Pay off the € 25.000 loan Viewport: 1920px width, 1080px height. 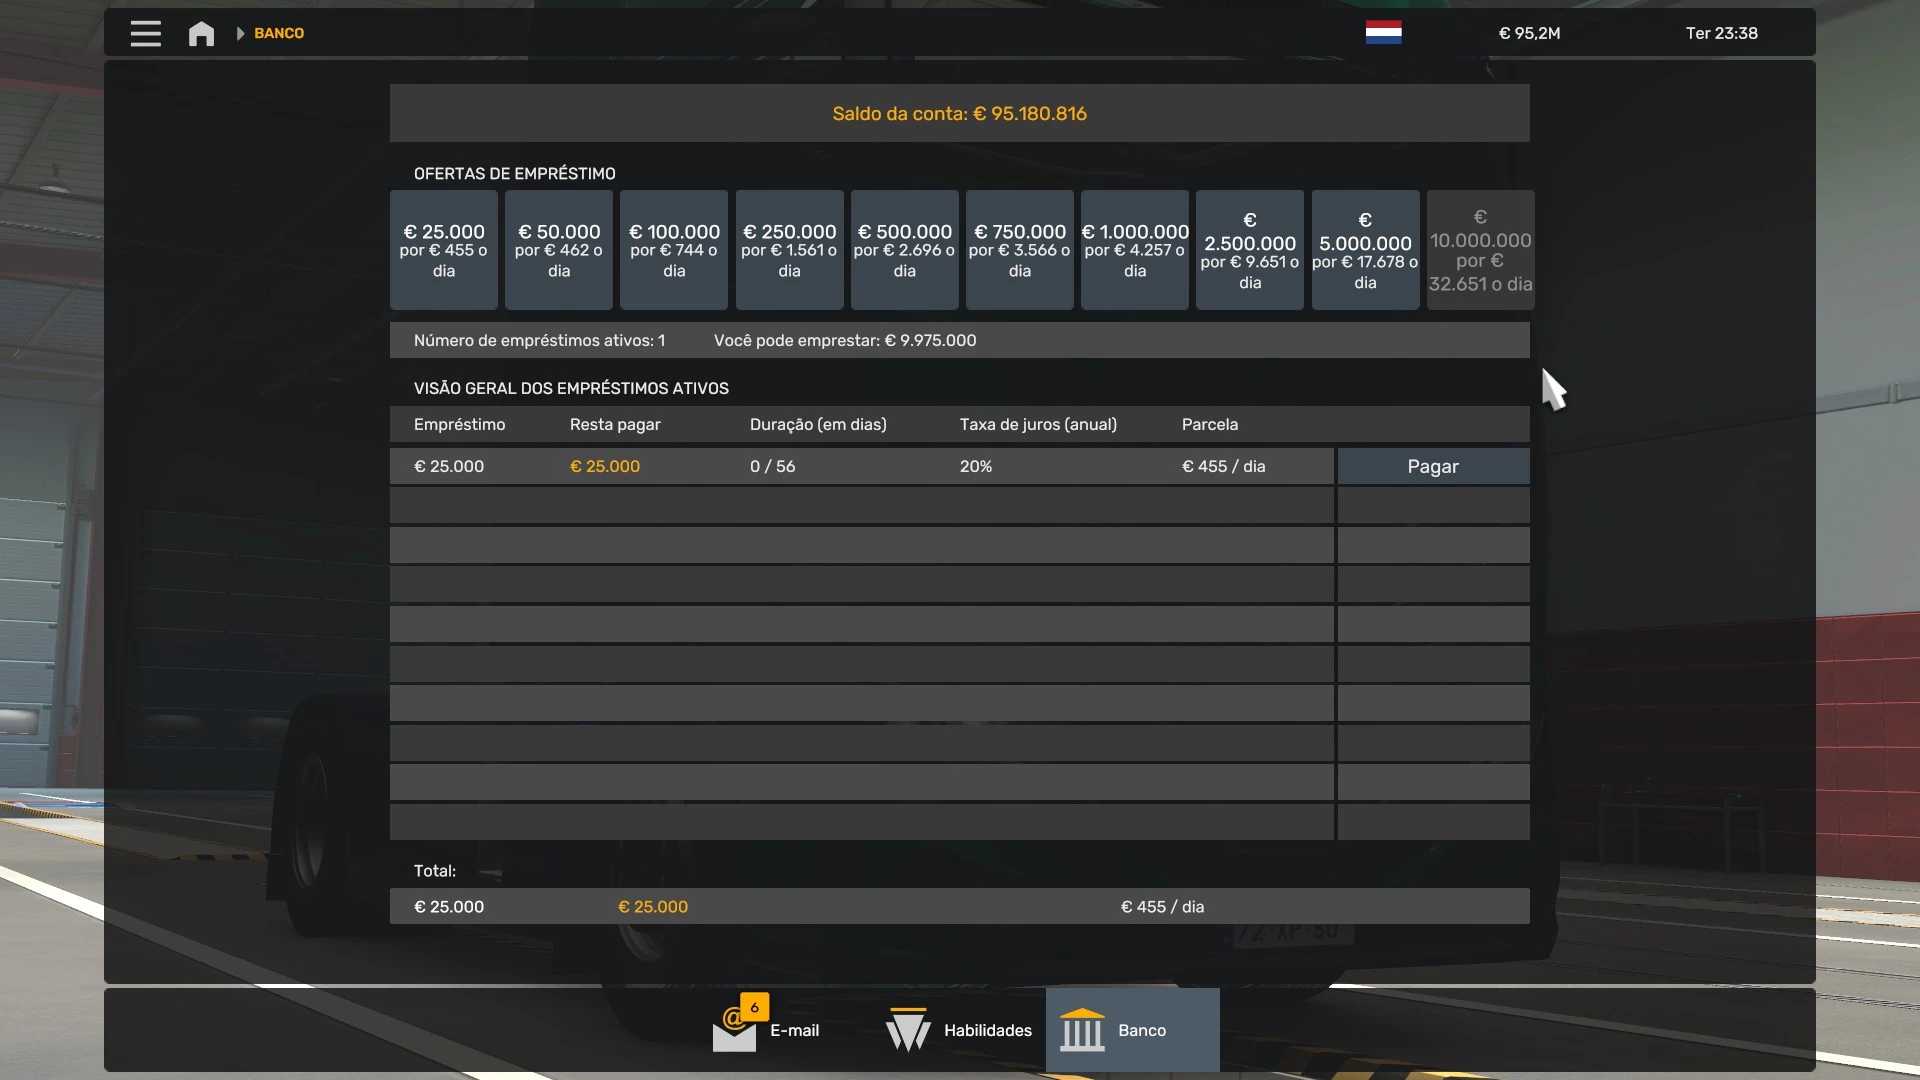coord(1432,466)
